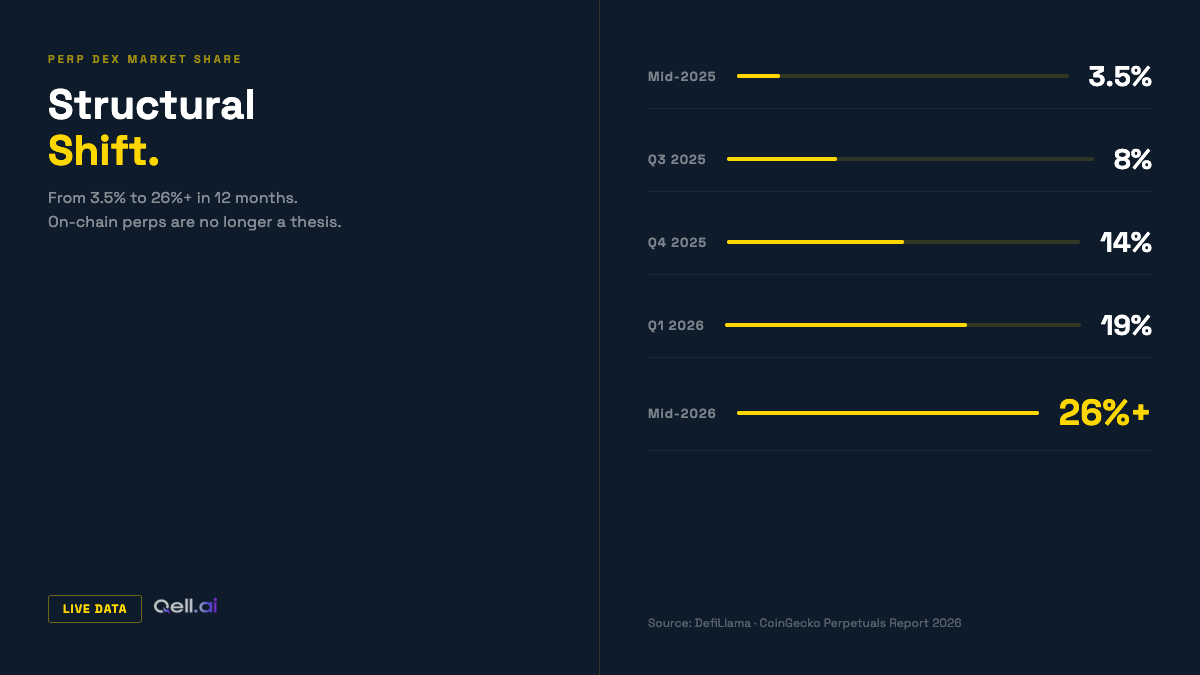This screenshot has width=1200, height=675.
Task: Click the Mid-2025 progress bar
Action: tap(903, 76)
